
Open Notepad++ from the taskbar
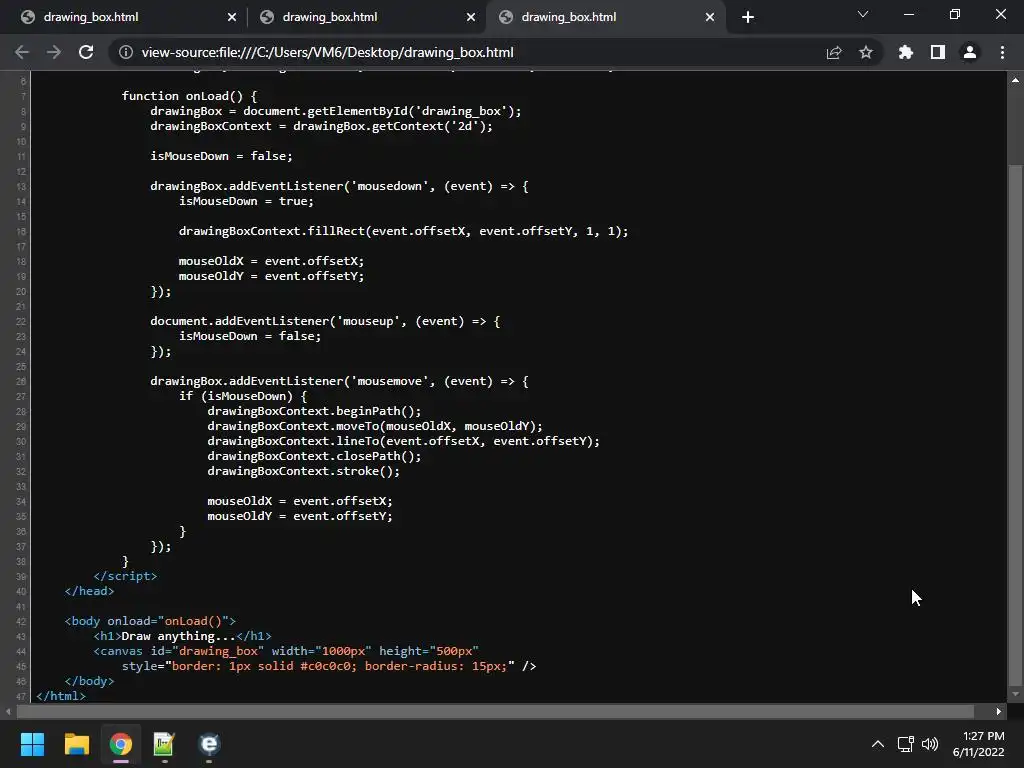click(x=164, y=744)
